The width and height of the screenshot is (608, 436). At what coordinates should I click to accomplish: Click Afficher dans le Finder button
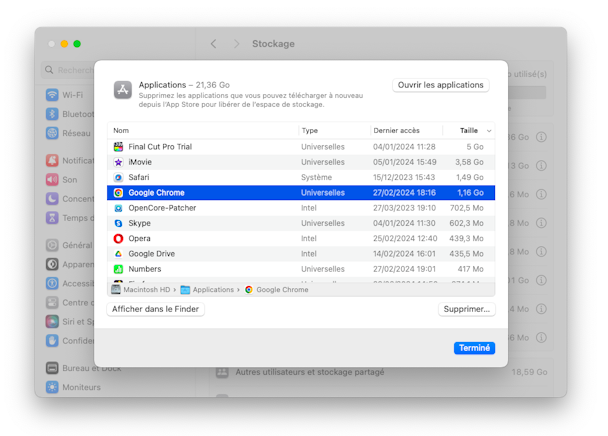click(x=155, y=309)
